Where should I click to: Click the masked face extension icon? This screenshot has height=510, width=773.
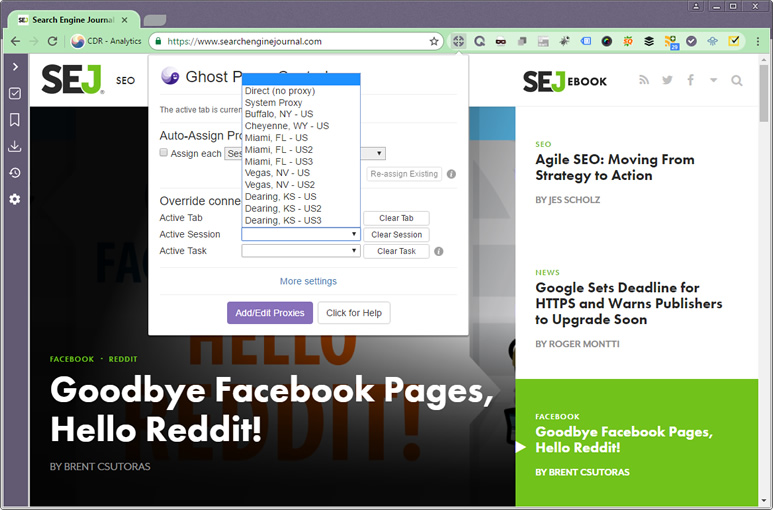coord(501,41)
